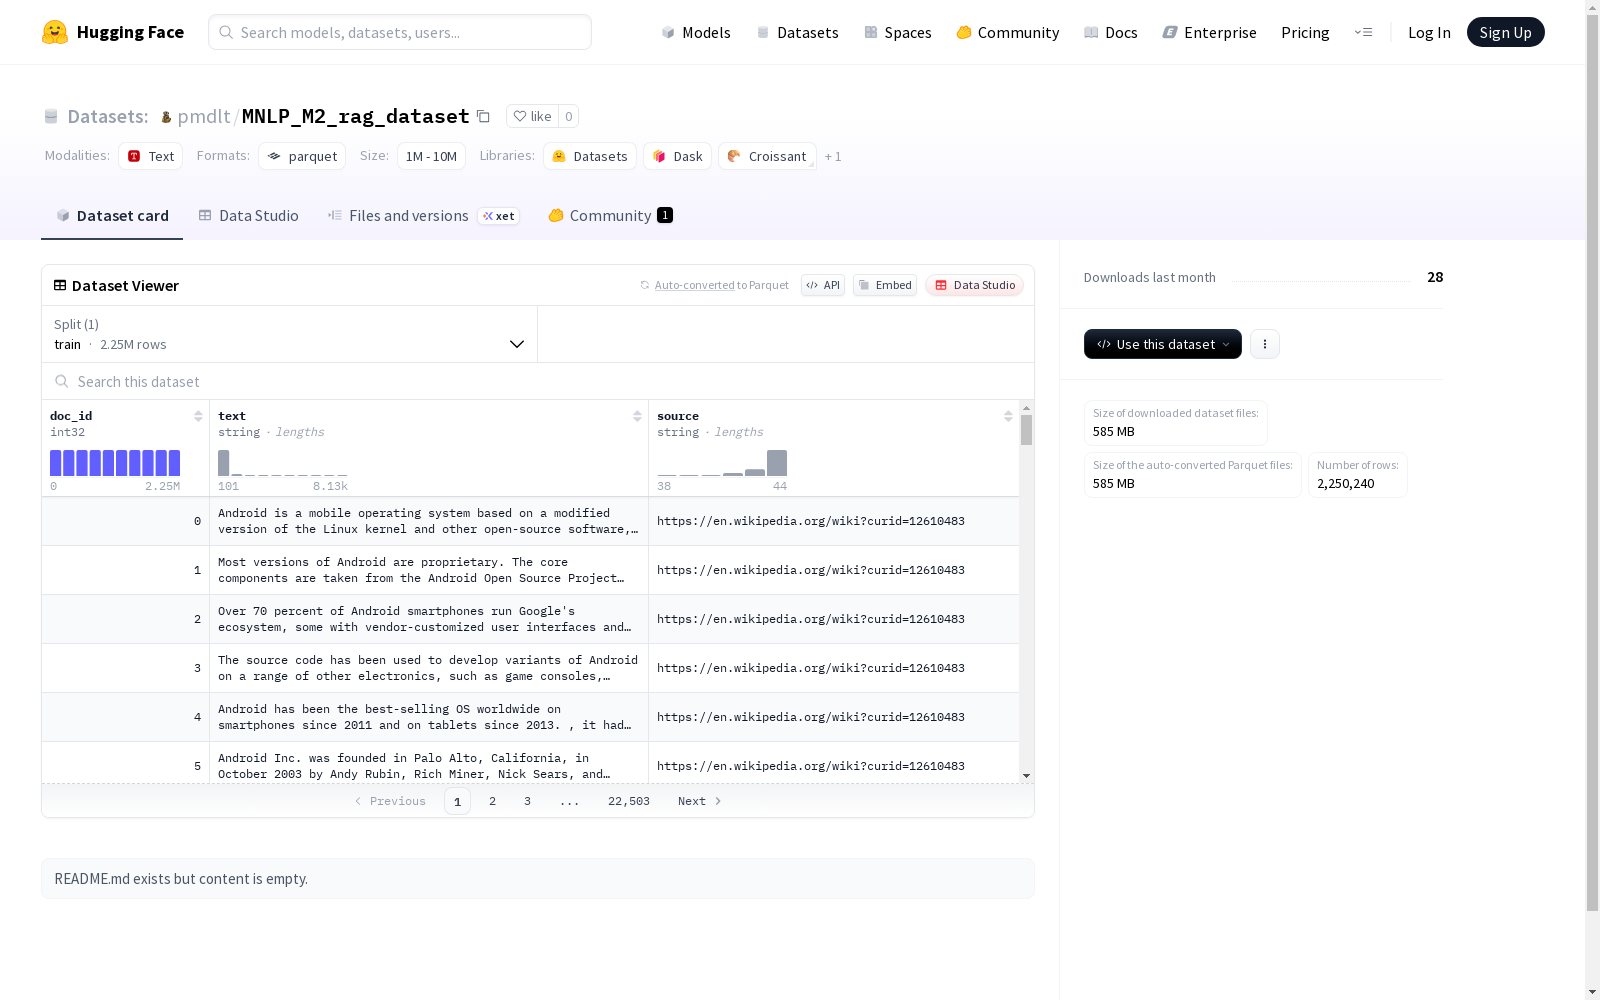Open the Data Studio tab
This screenshot has width=1600, height=1000.
pos(248,216)
